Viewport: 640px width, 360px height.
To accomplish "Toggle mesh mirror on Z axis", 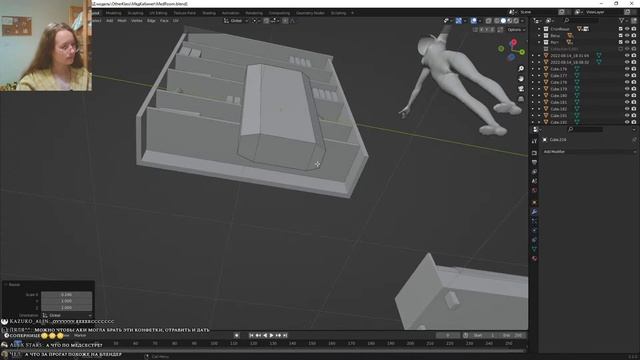I will [492, 30].
